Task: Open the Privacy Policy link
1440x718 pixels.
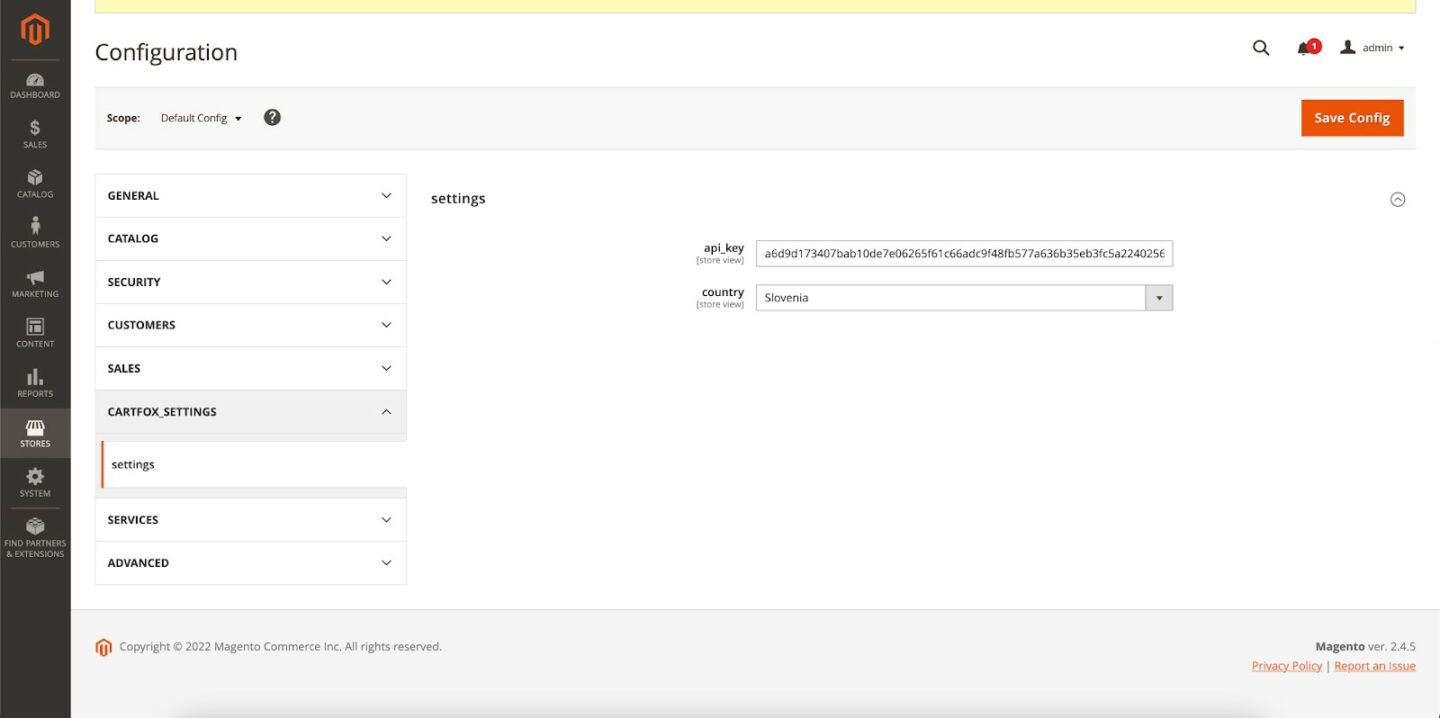Action: 1286,666
